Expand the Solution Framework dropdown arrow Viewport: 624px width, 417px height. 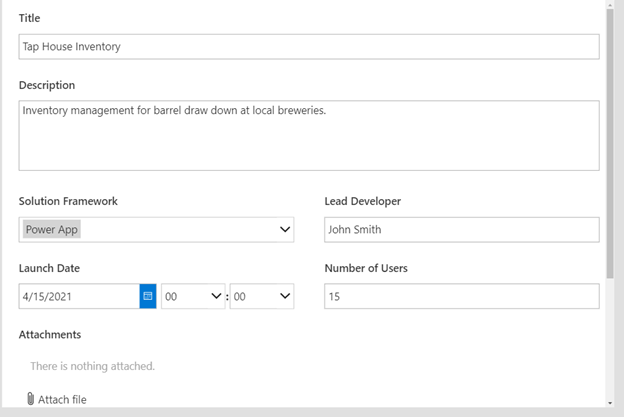[285, 230]
